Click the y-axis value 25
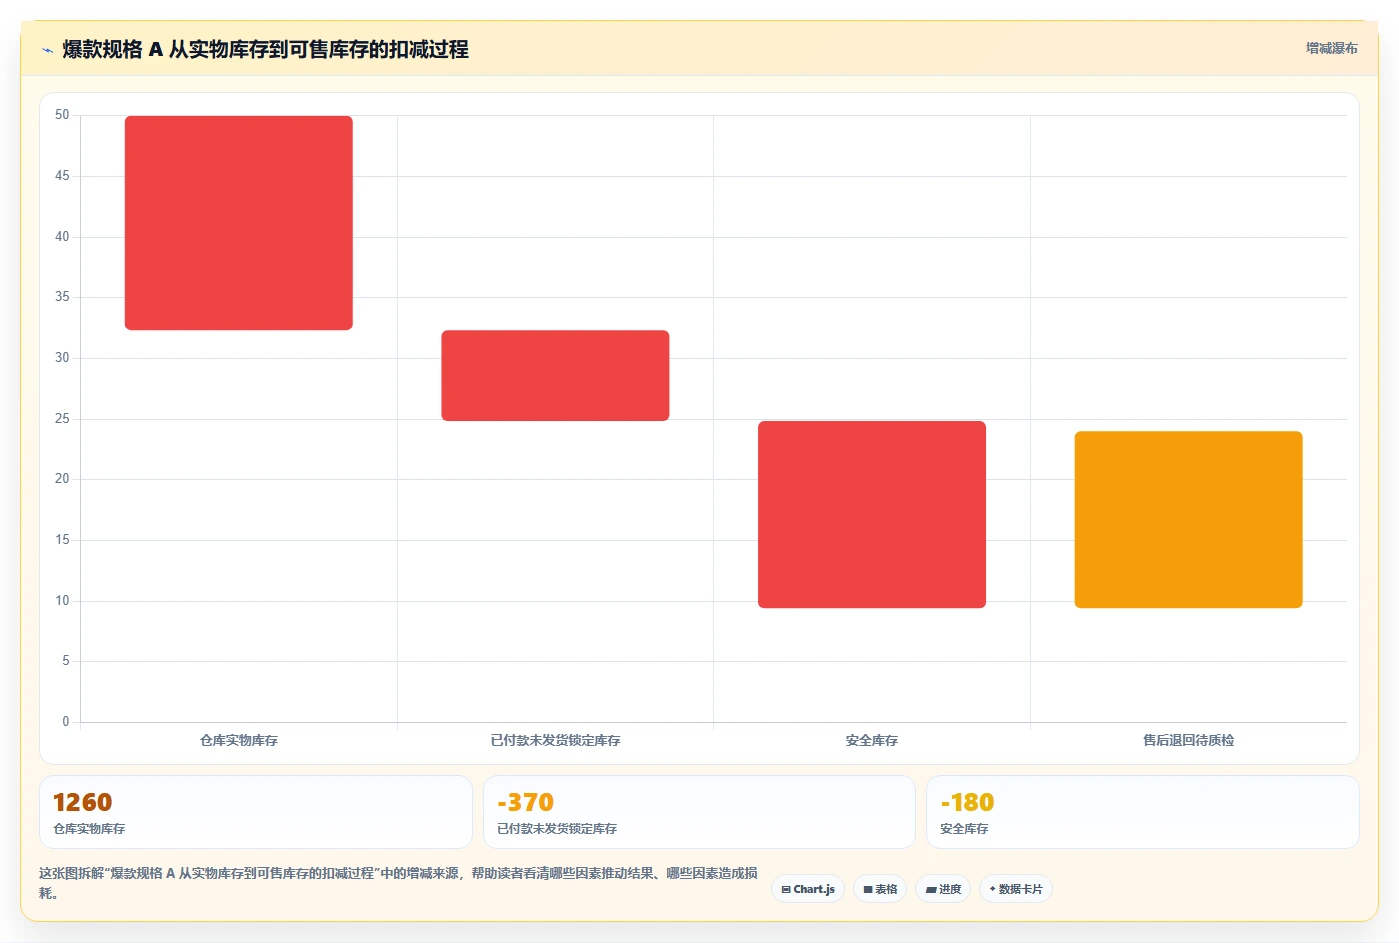This screenshot has height=943, width=1399. click(62, 418)
